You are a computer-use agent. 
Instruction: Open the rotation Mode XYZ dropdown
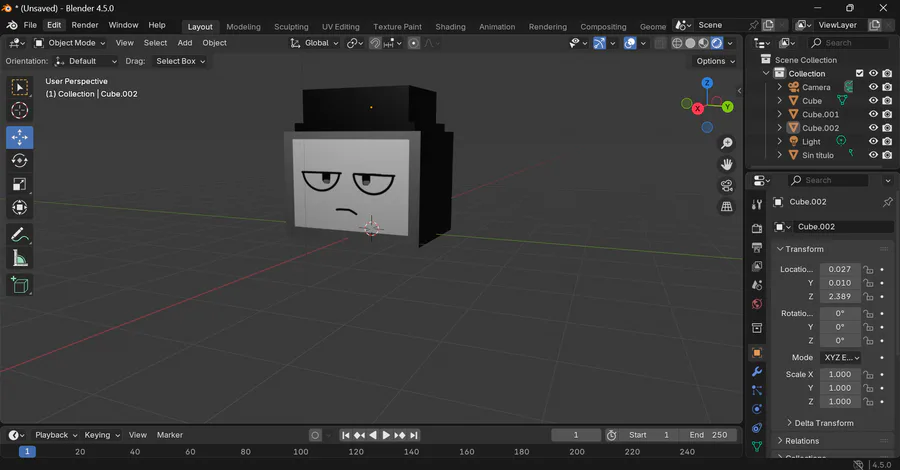click(841, 358)
